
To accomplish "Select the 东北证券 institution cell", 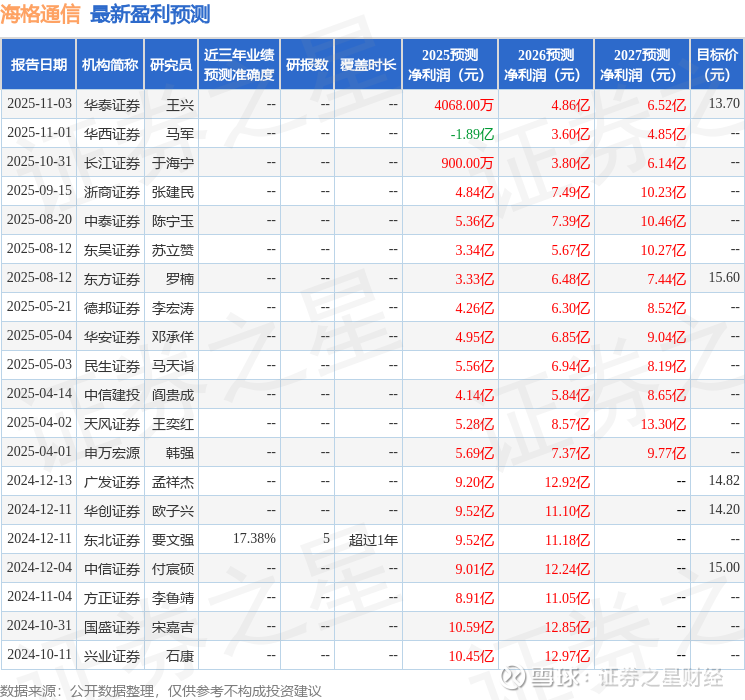I will pos(112,540).
